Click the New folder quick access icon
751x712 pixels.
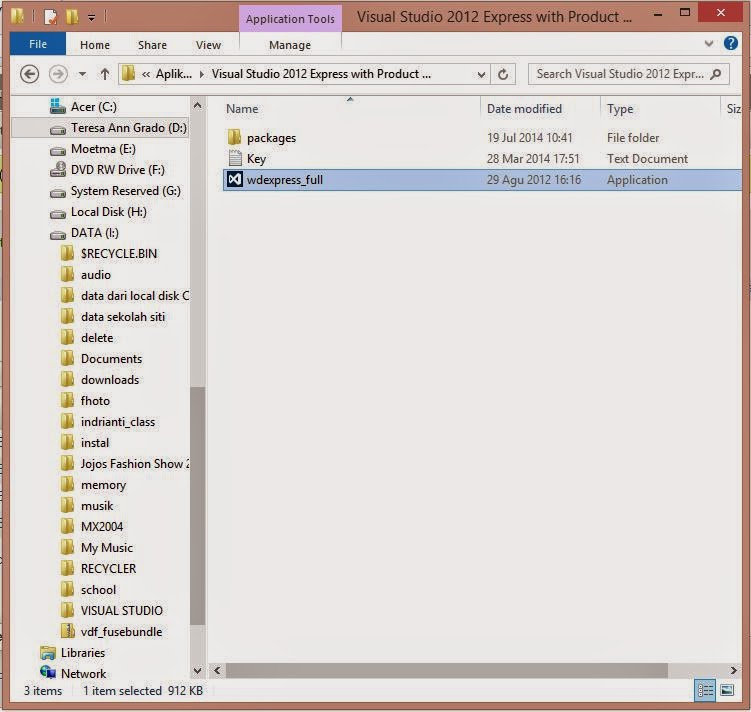pos(72,17)
